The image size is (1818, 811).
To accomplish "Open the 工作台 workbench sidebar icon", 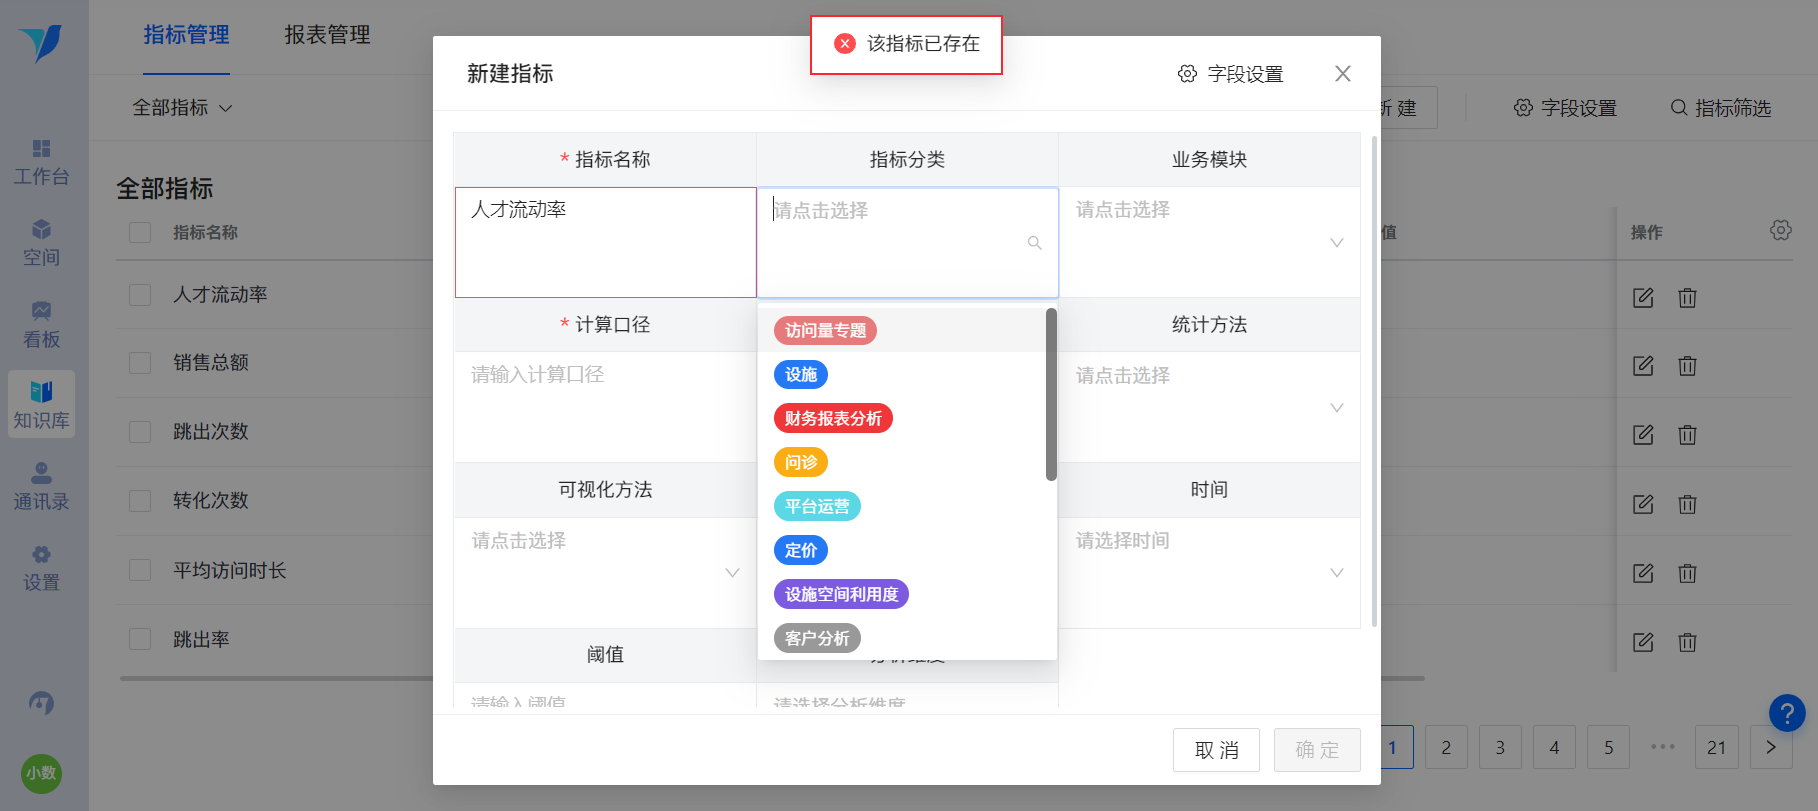I will (41, 162).
